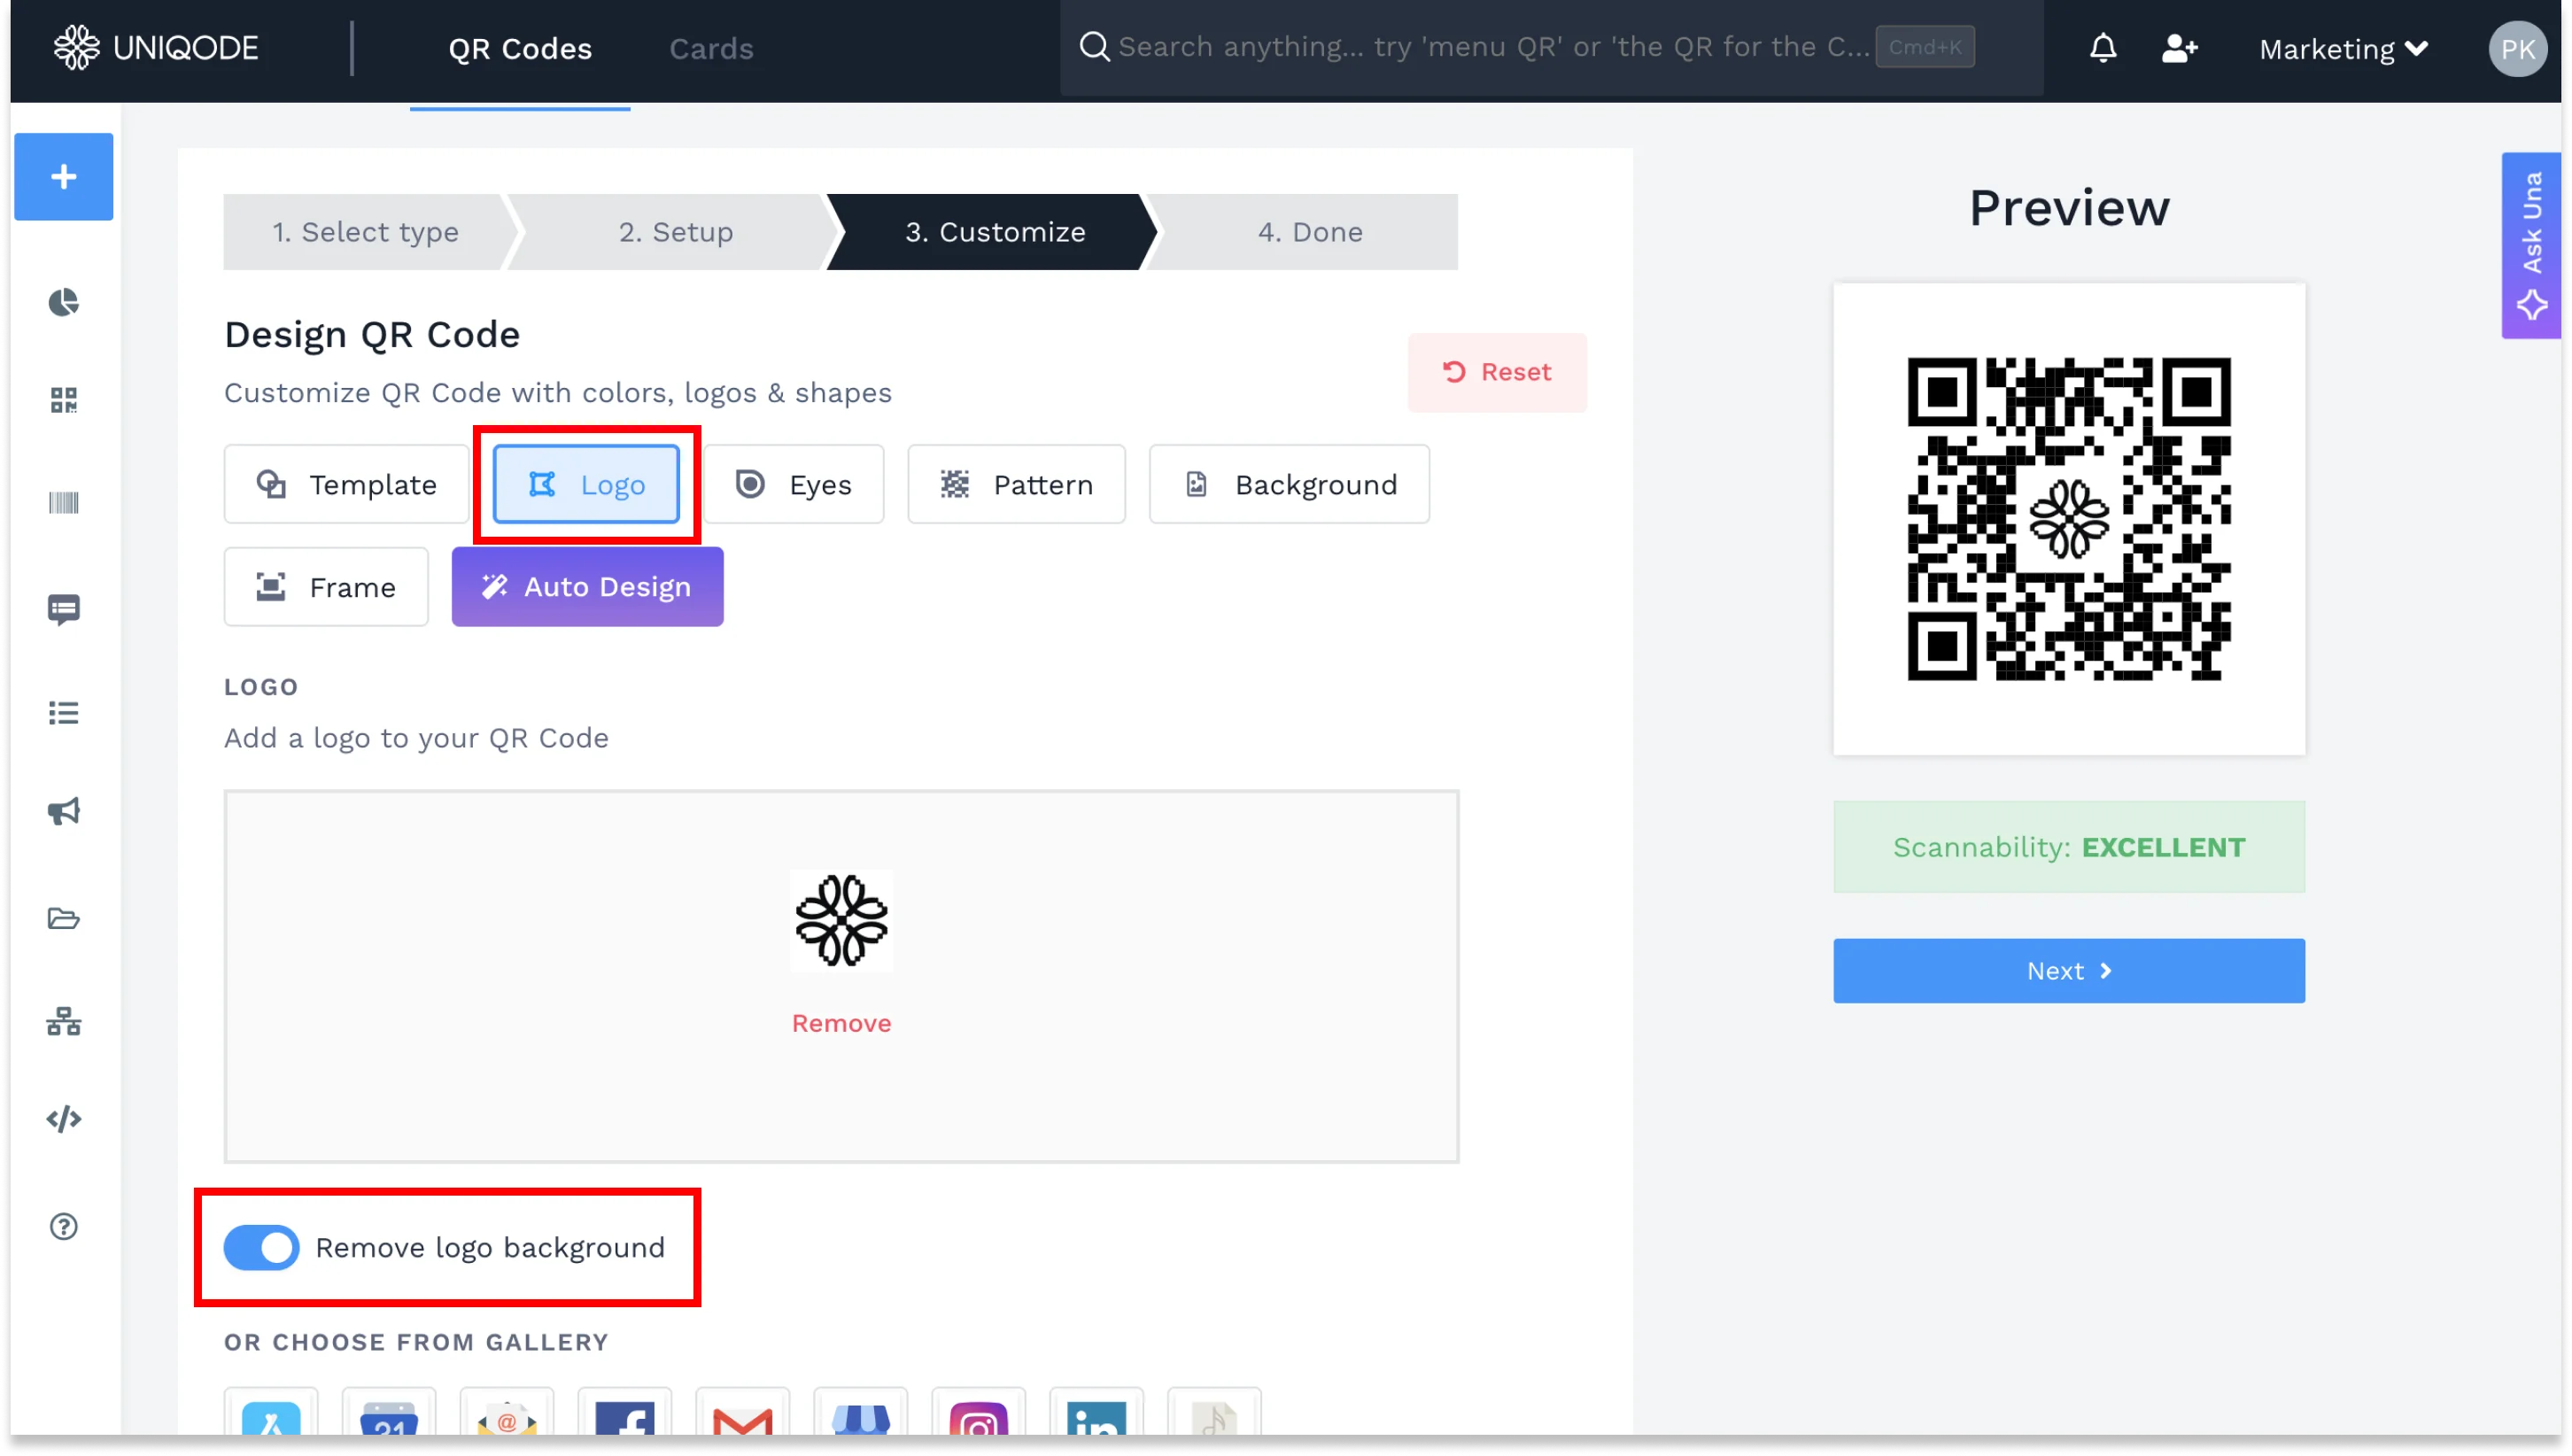
Task: Choose the LinkedIn logo from gallery
Action: [1097, 1413]
